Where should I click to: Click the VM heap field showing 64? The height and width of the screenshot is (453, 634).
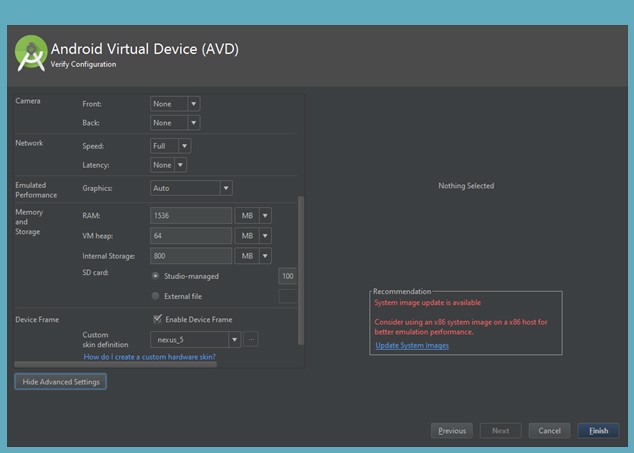[191, 236]
